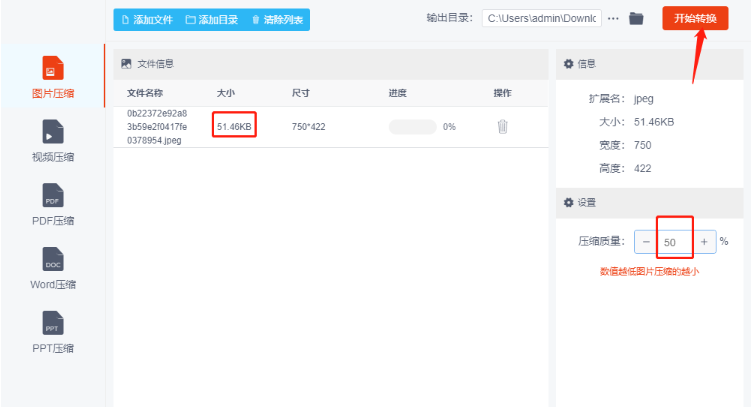Increase compression quality with plus button
The width and height of the screenshot is (751, 407).
[704, 242]
